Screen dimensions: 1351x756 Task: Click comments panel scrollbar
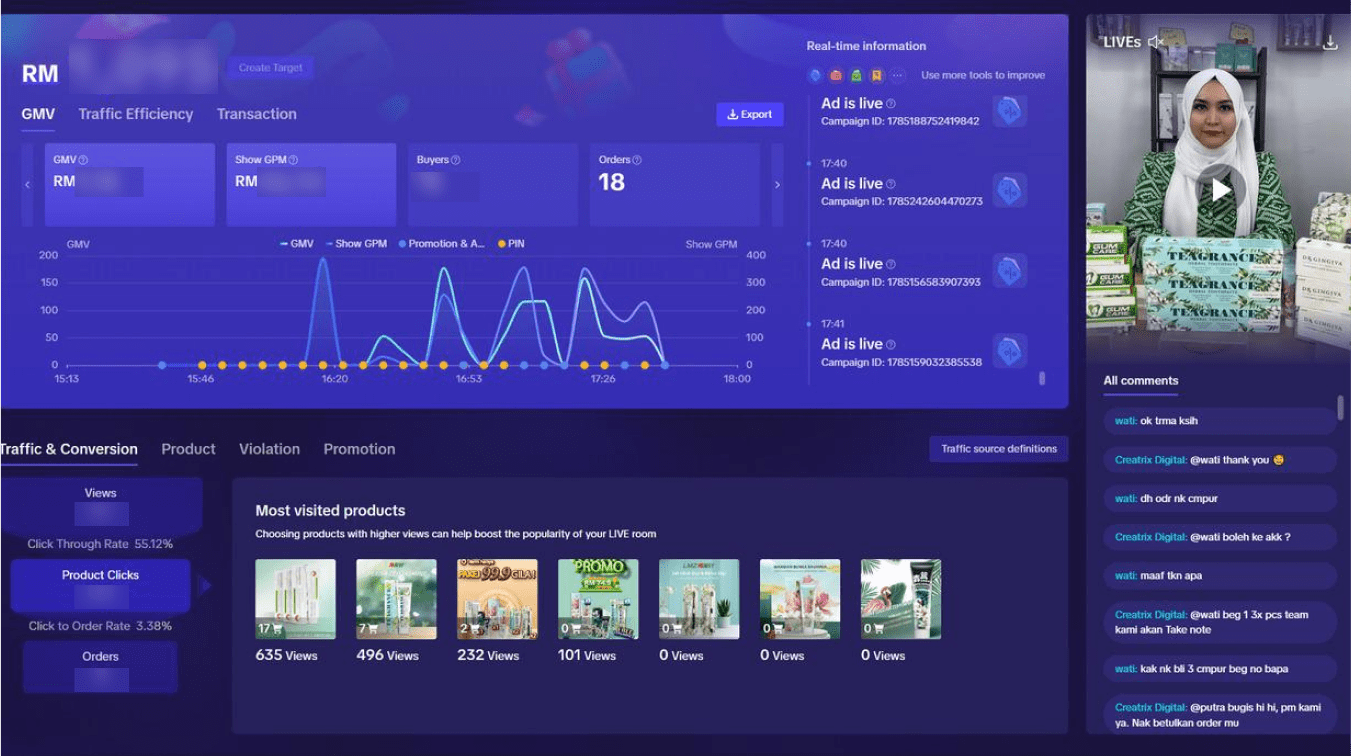1341,407
